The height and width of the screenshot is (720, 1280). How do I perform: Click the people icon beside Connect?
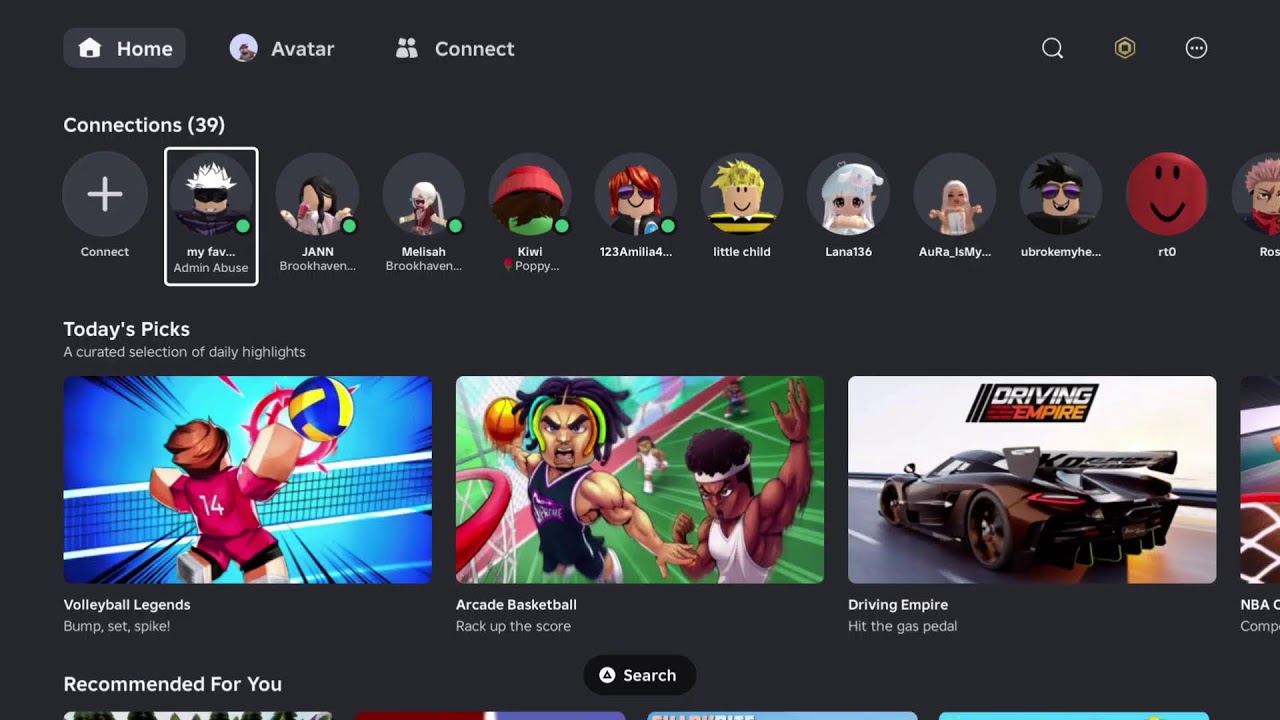406,48
